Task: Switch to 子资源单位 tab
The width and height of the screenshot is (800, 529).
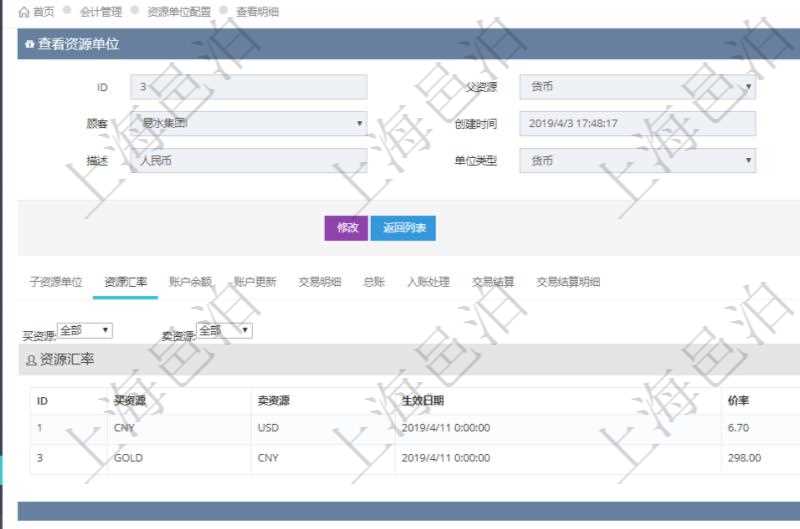Action: pos(56,282)
